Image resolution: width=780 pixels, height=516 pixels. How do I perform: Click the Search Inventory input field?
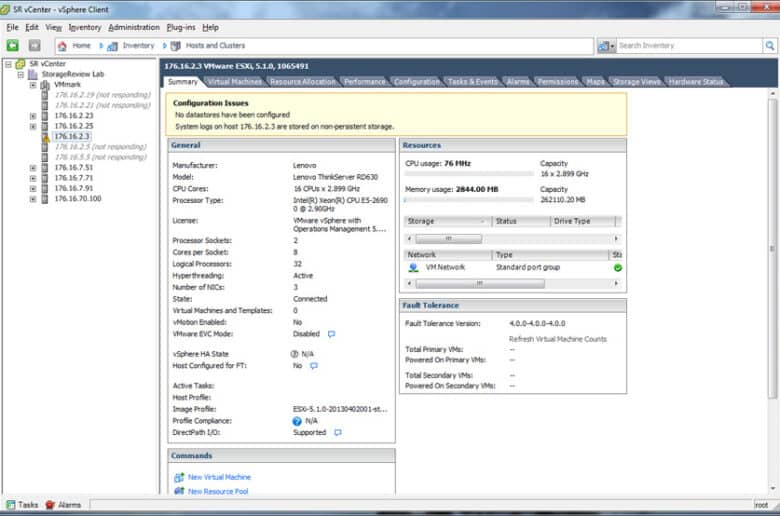(x=689, y=46)
